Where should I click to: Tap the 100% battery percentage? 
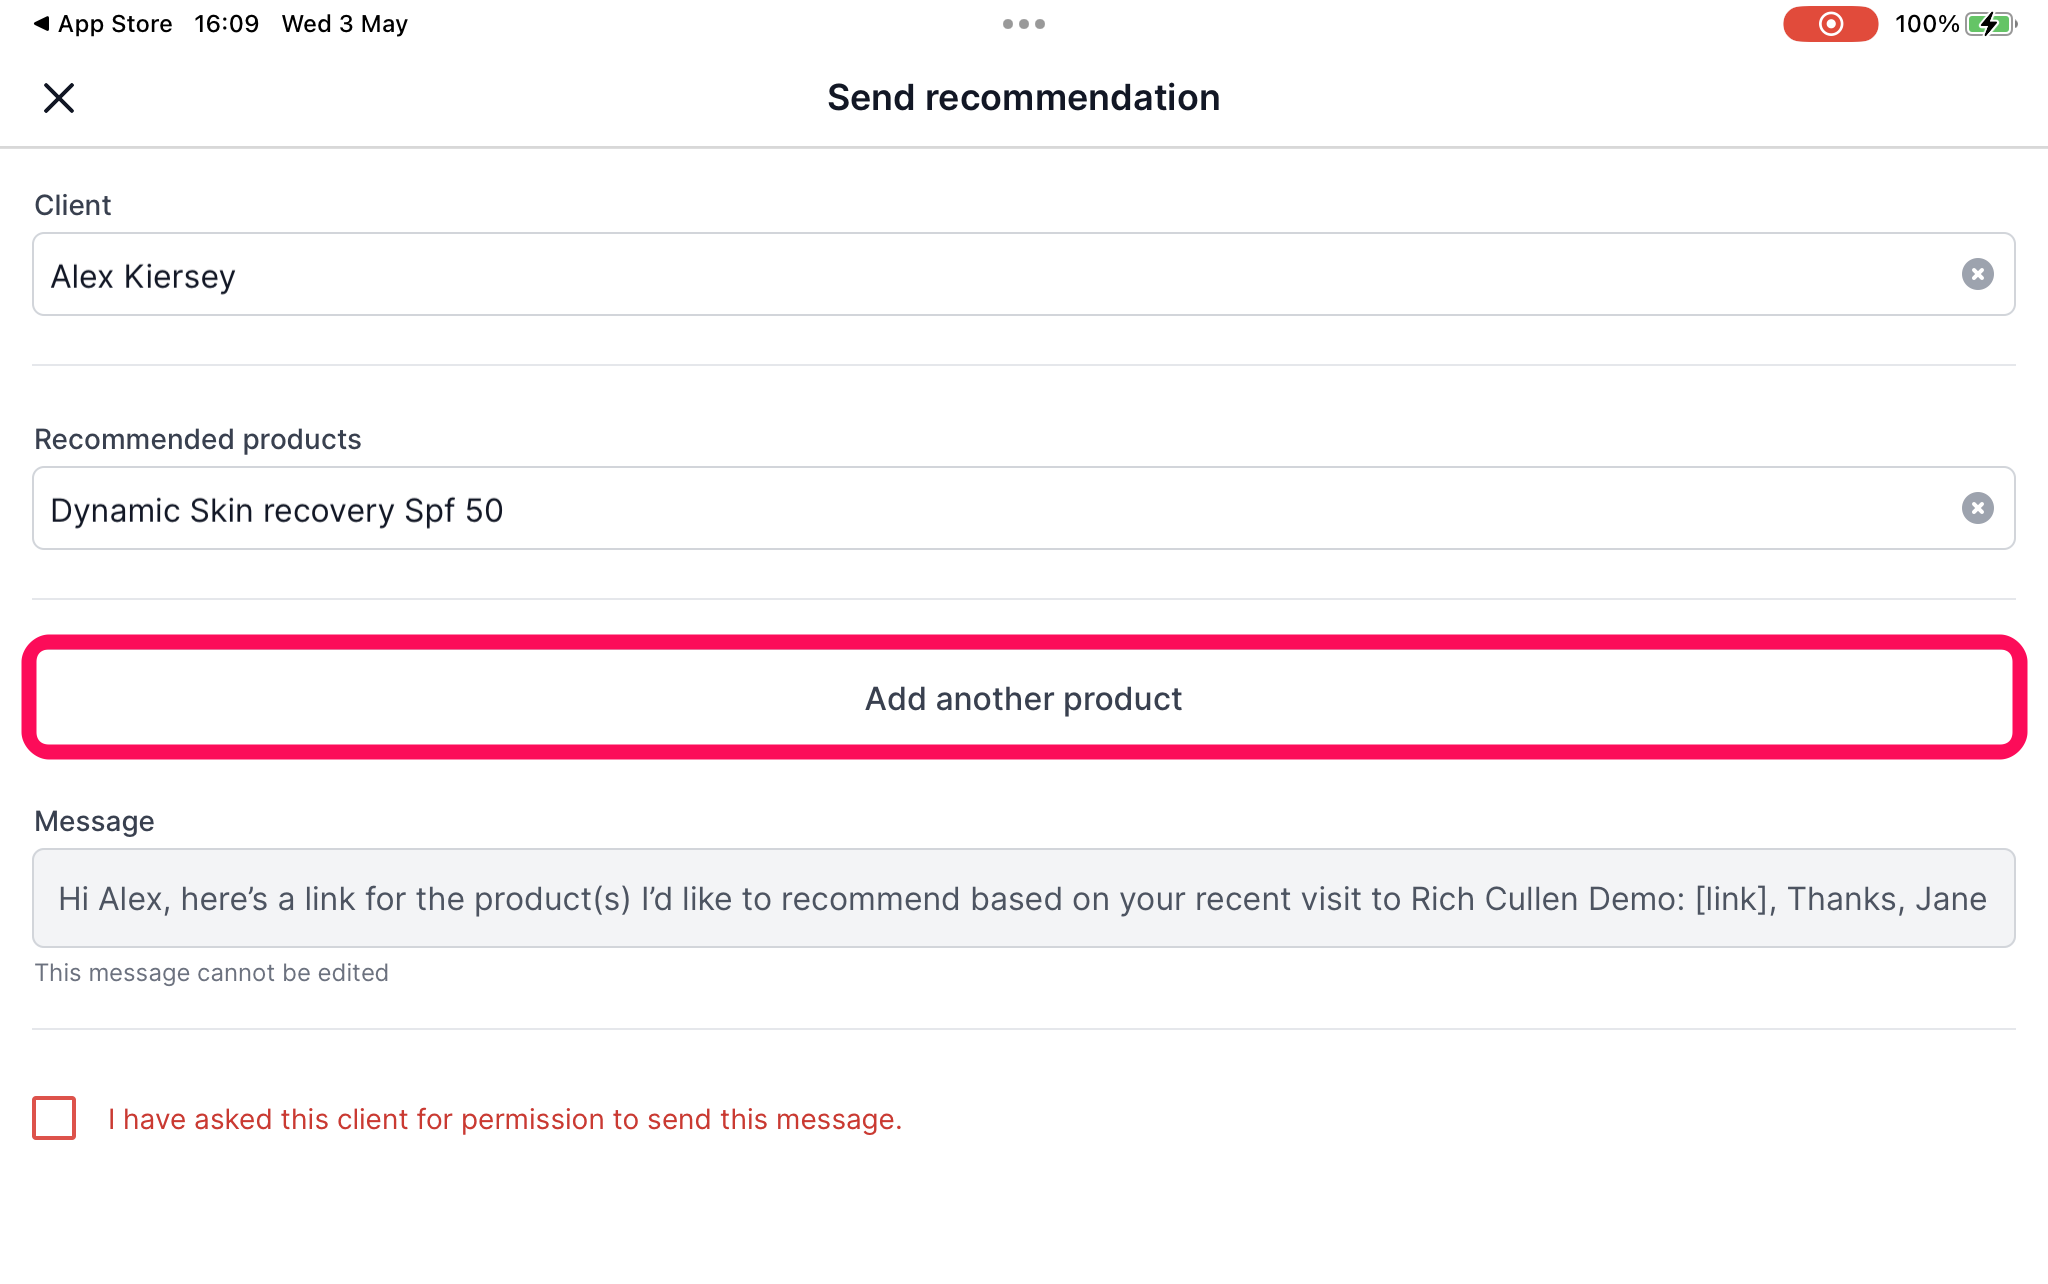coord(1927,24)
